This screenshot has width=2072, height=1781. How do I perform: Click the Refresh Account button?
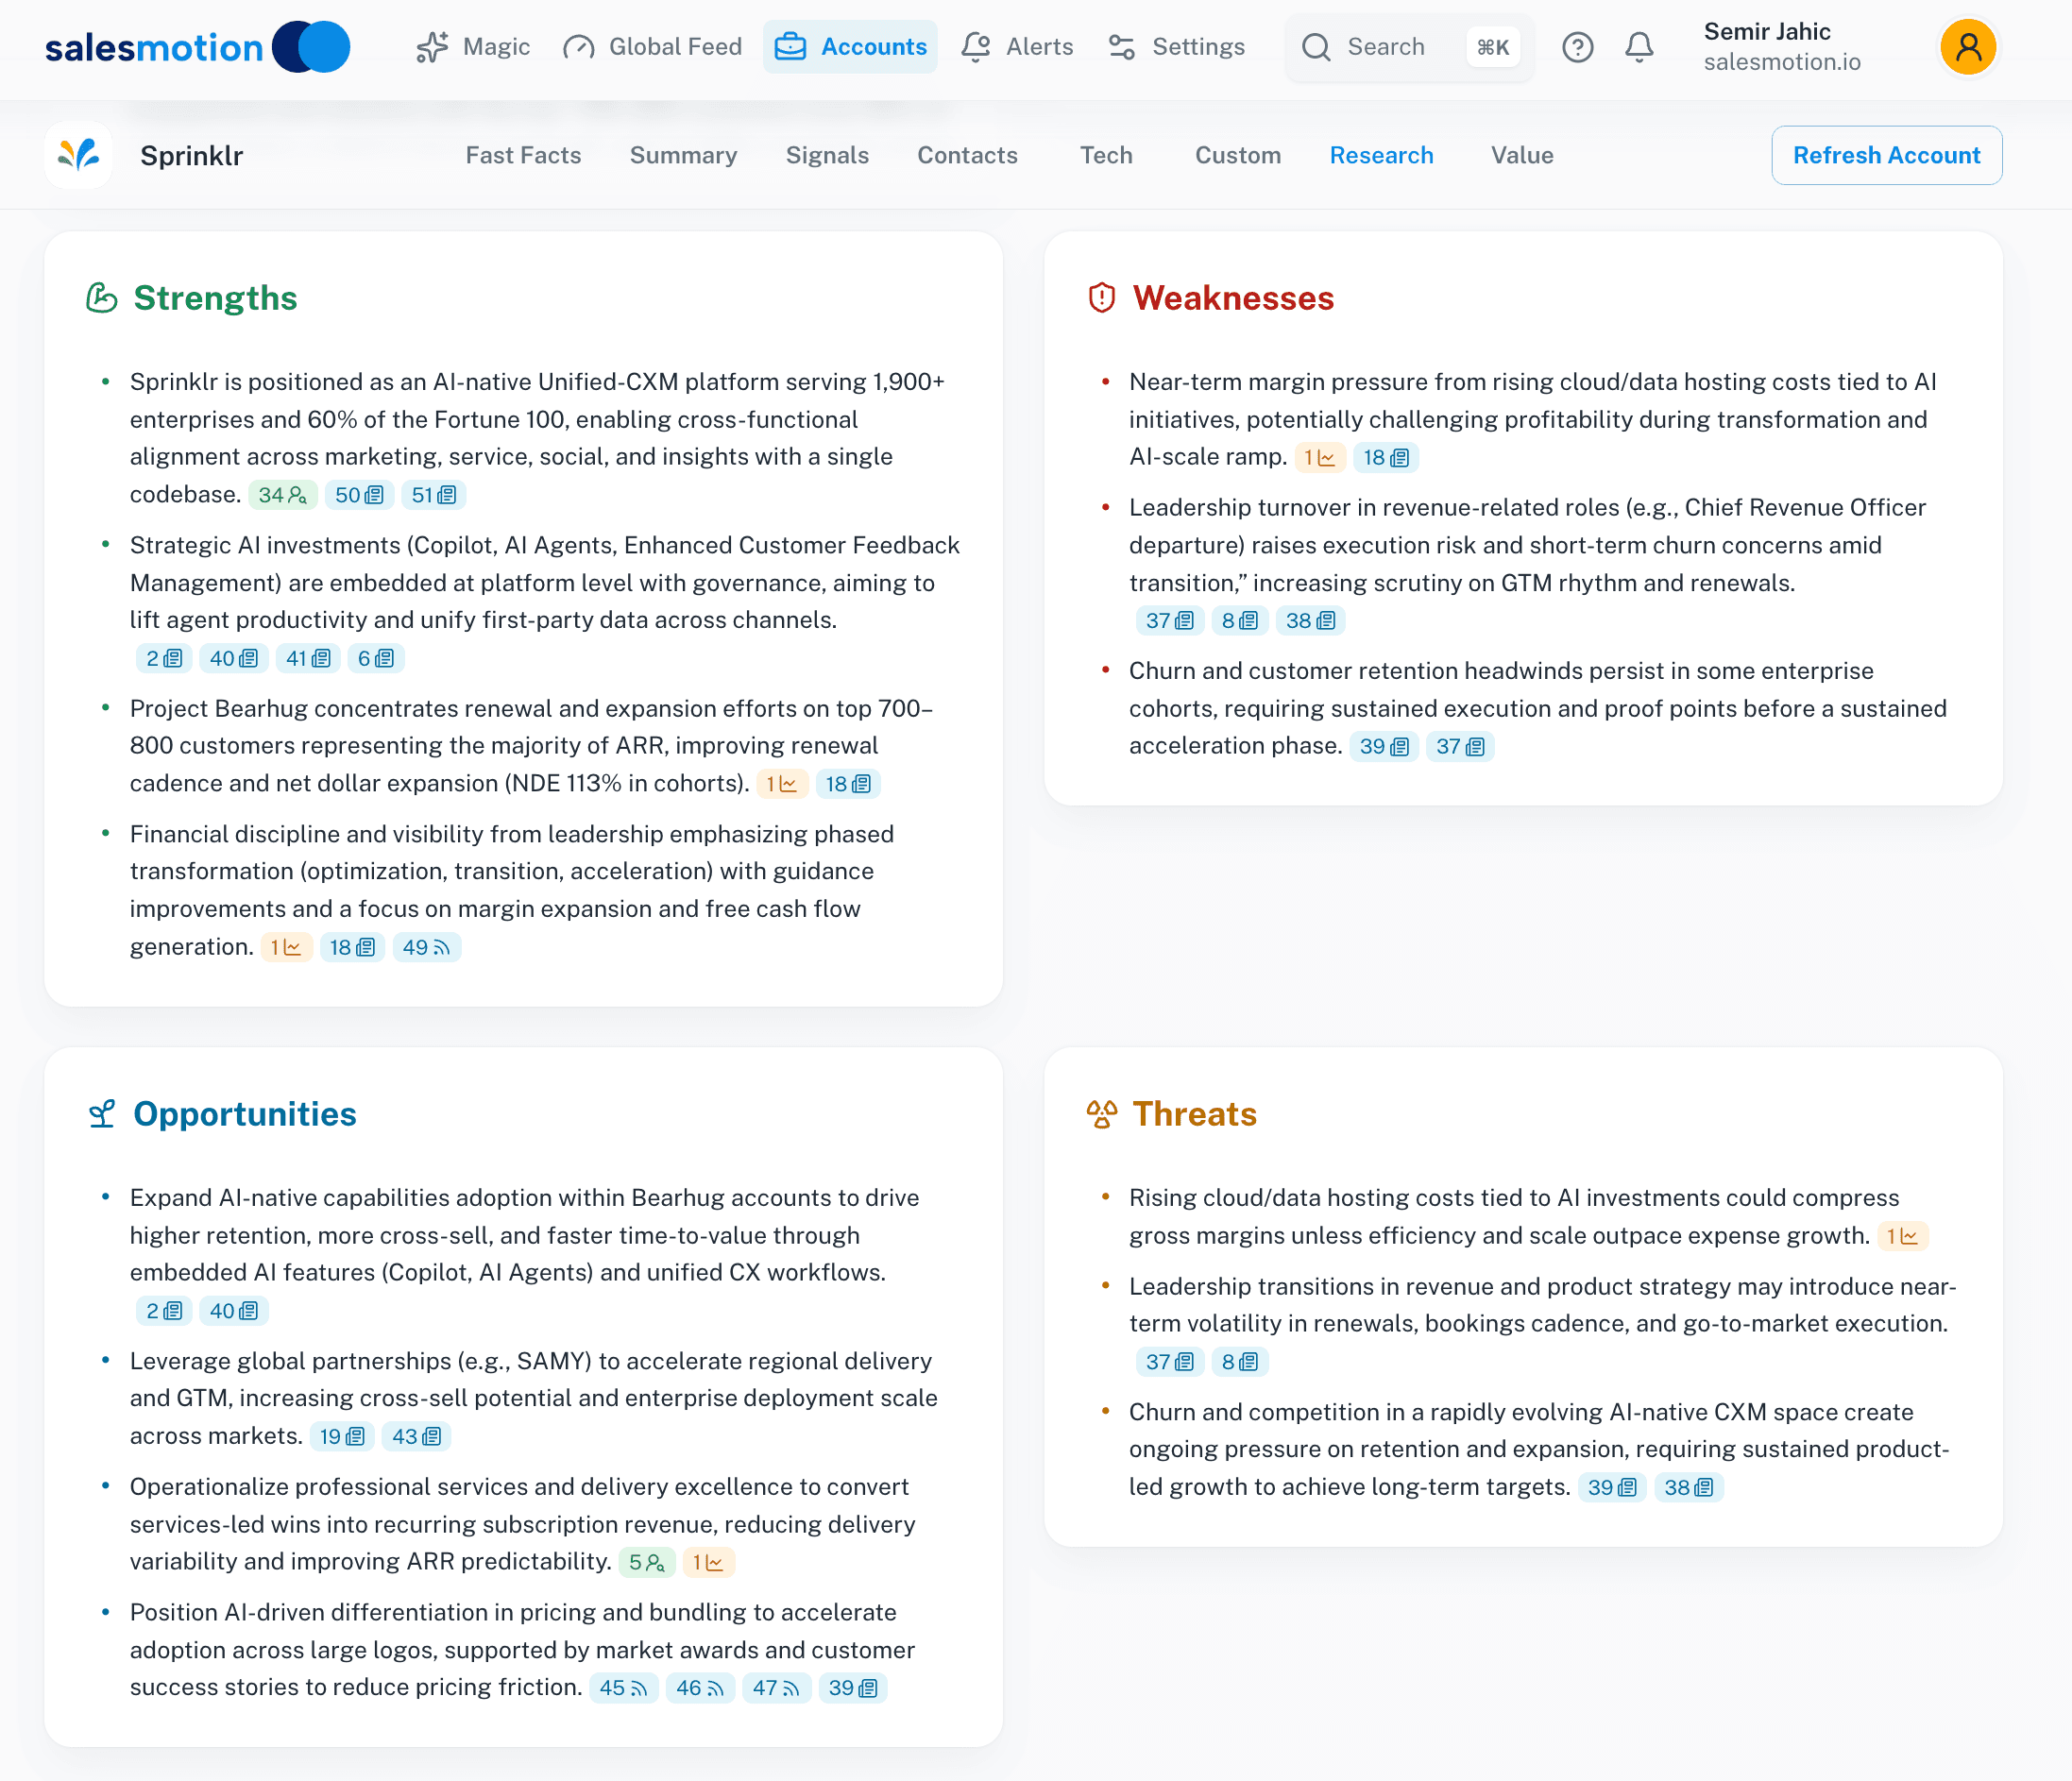tap(1886, 155)
